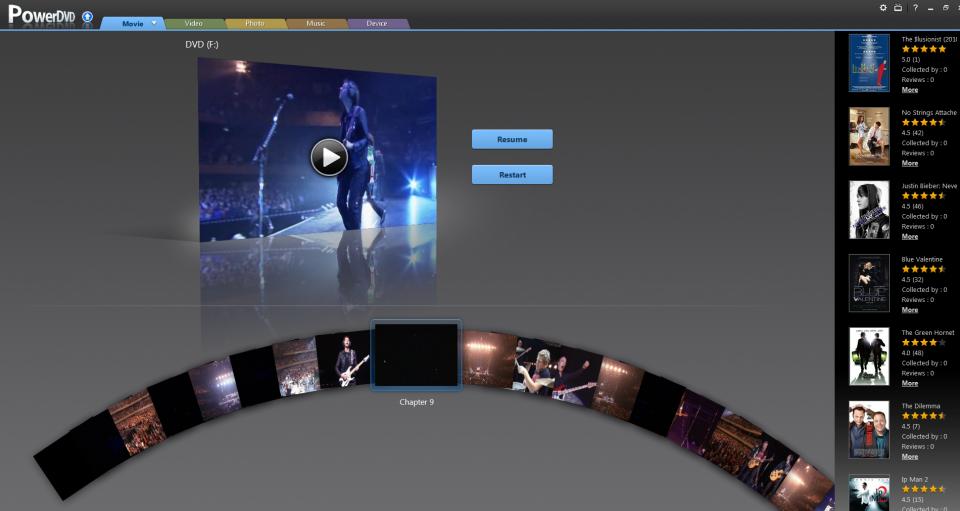Expand the Movie tab dropdown arrow
This screenshot has width=960, height=511.
click(x=153, y=23)
